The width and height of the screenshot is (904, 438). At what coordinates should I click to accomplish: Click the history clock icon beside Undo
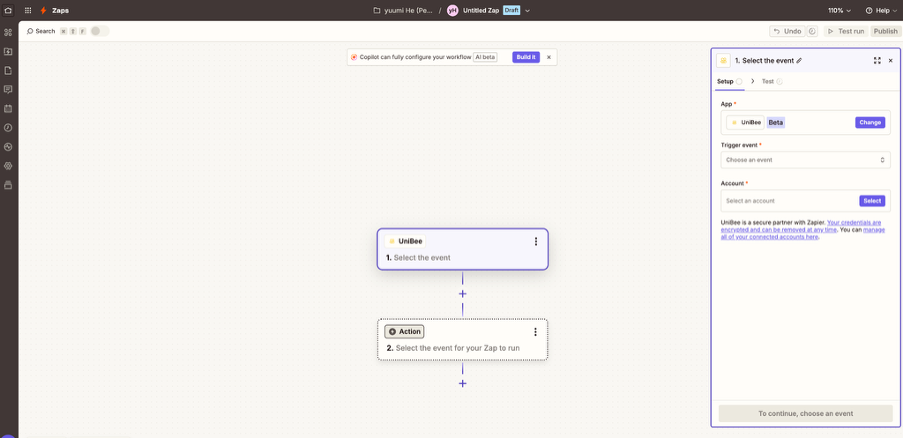[812, 31]
